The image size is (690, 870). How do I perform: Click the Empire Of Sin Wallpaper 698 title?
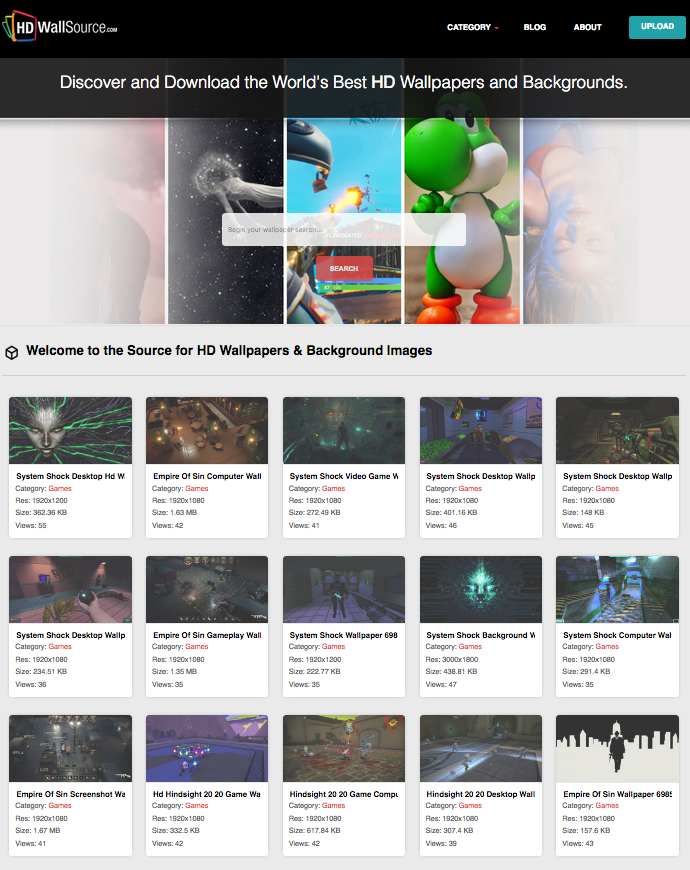pos(617,794)
